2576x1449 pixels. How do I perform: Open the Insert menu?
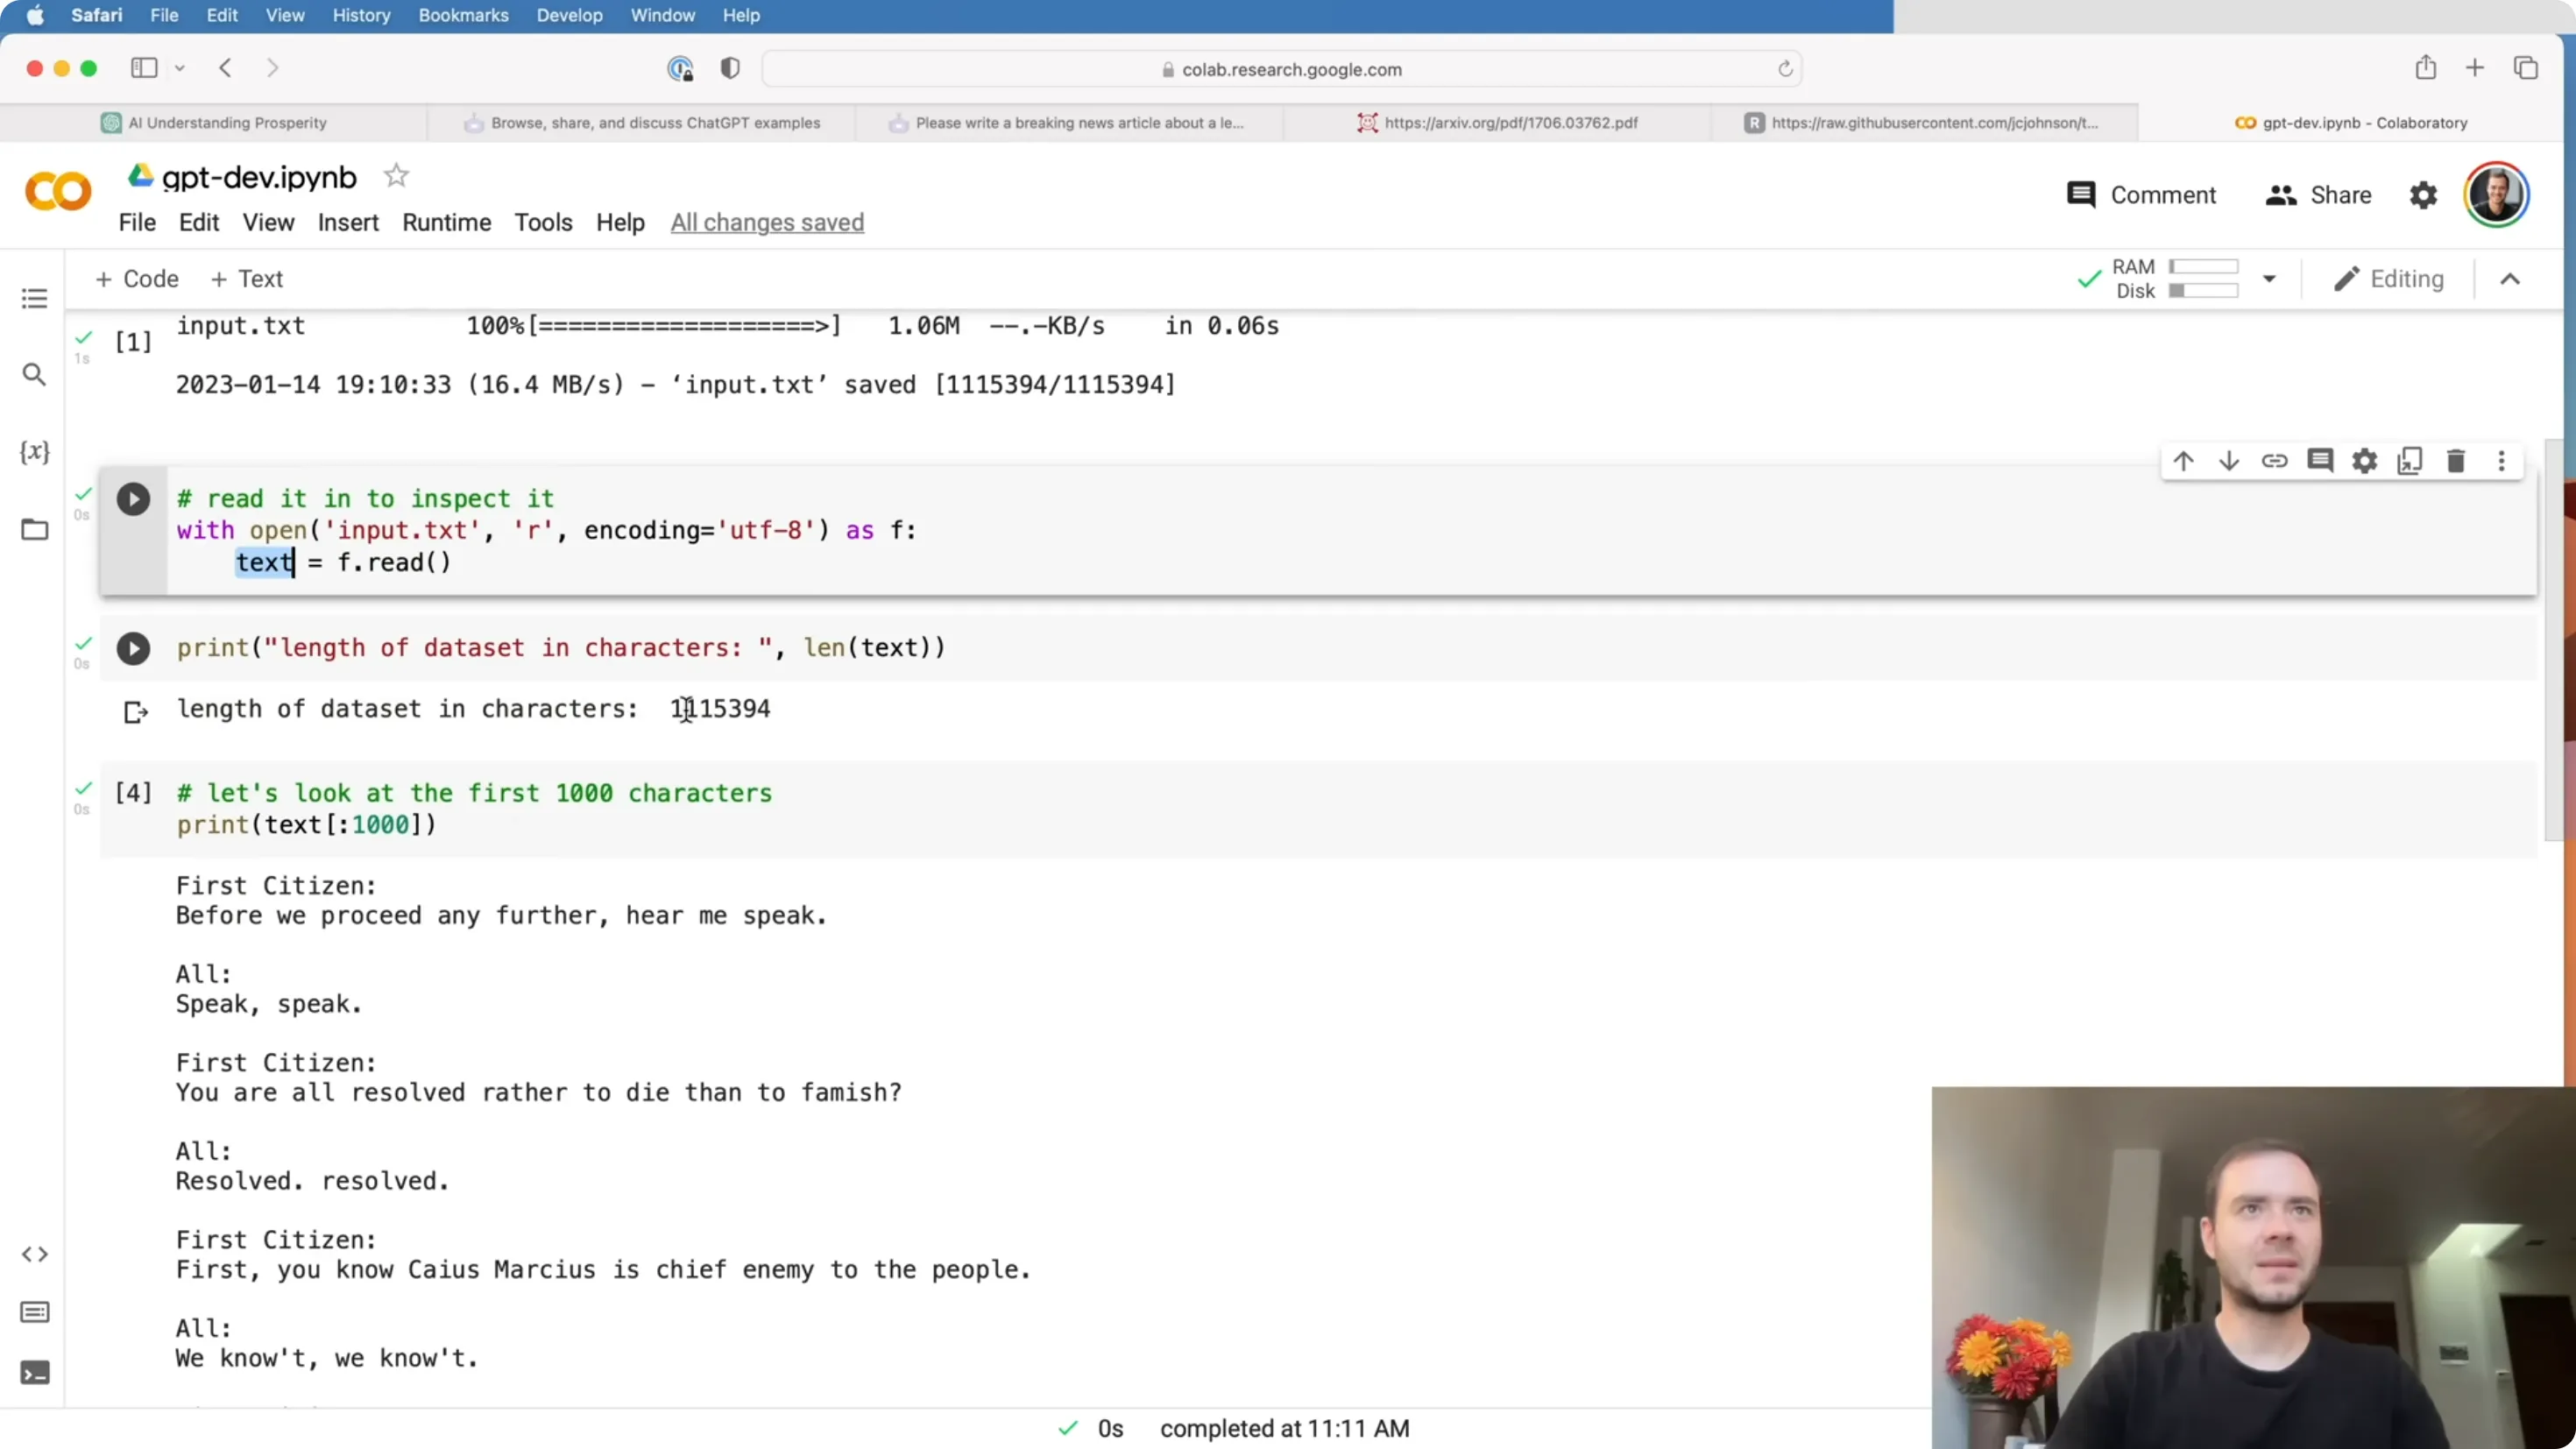point(348,222)
